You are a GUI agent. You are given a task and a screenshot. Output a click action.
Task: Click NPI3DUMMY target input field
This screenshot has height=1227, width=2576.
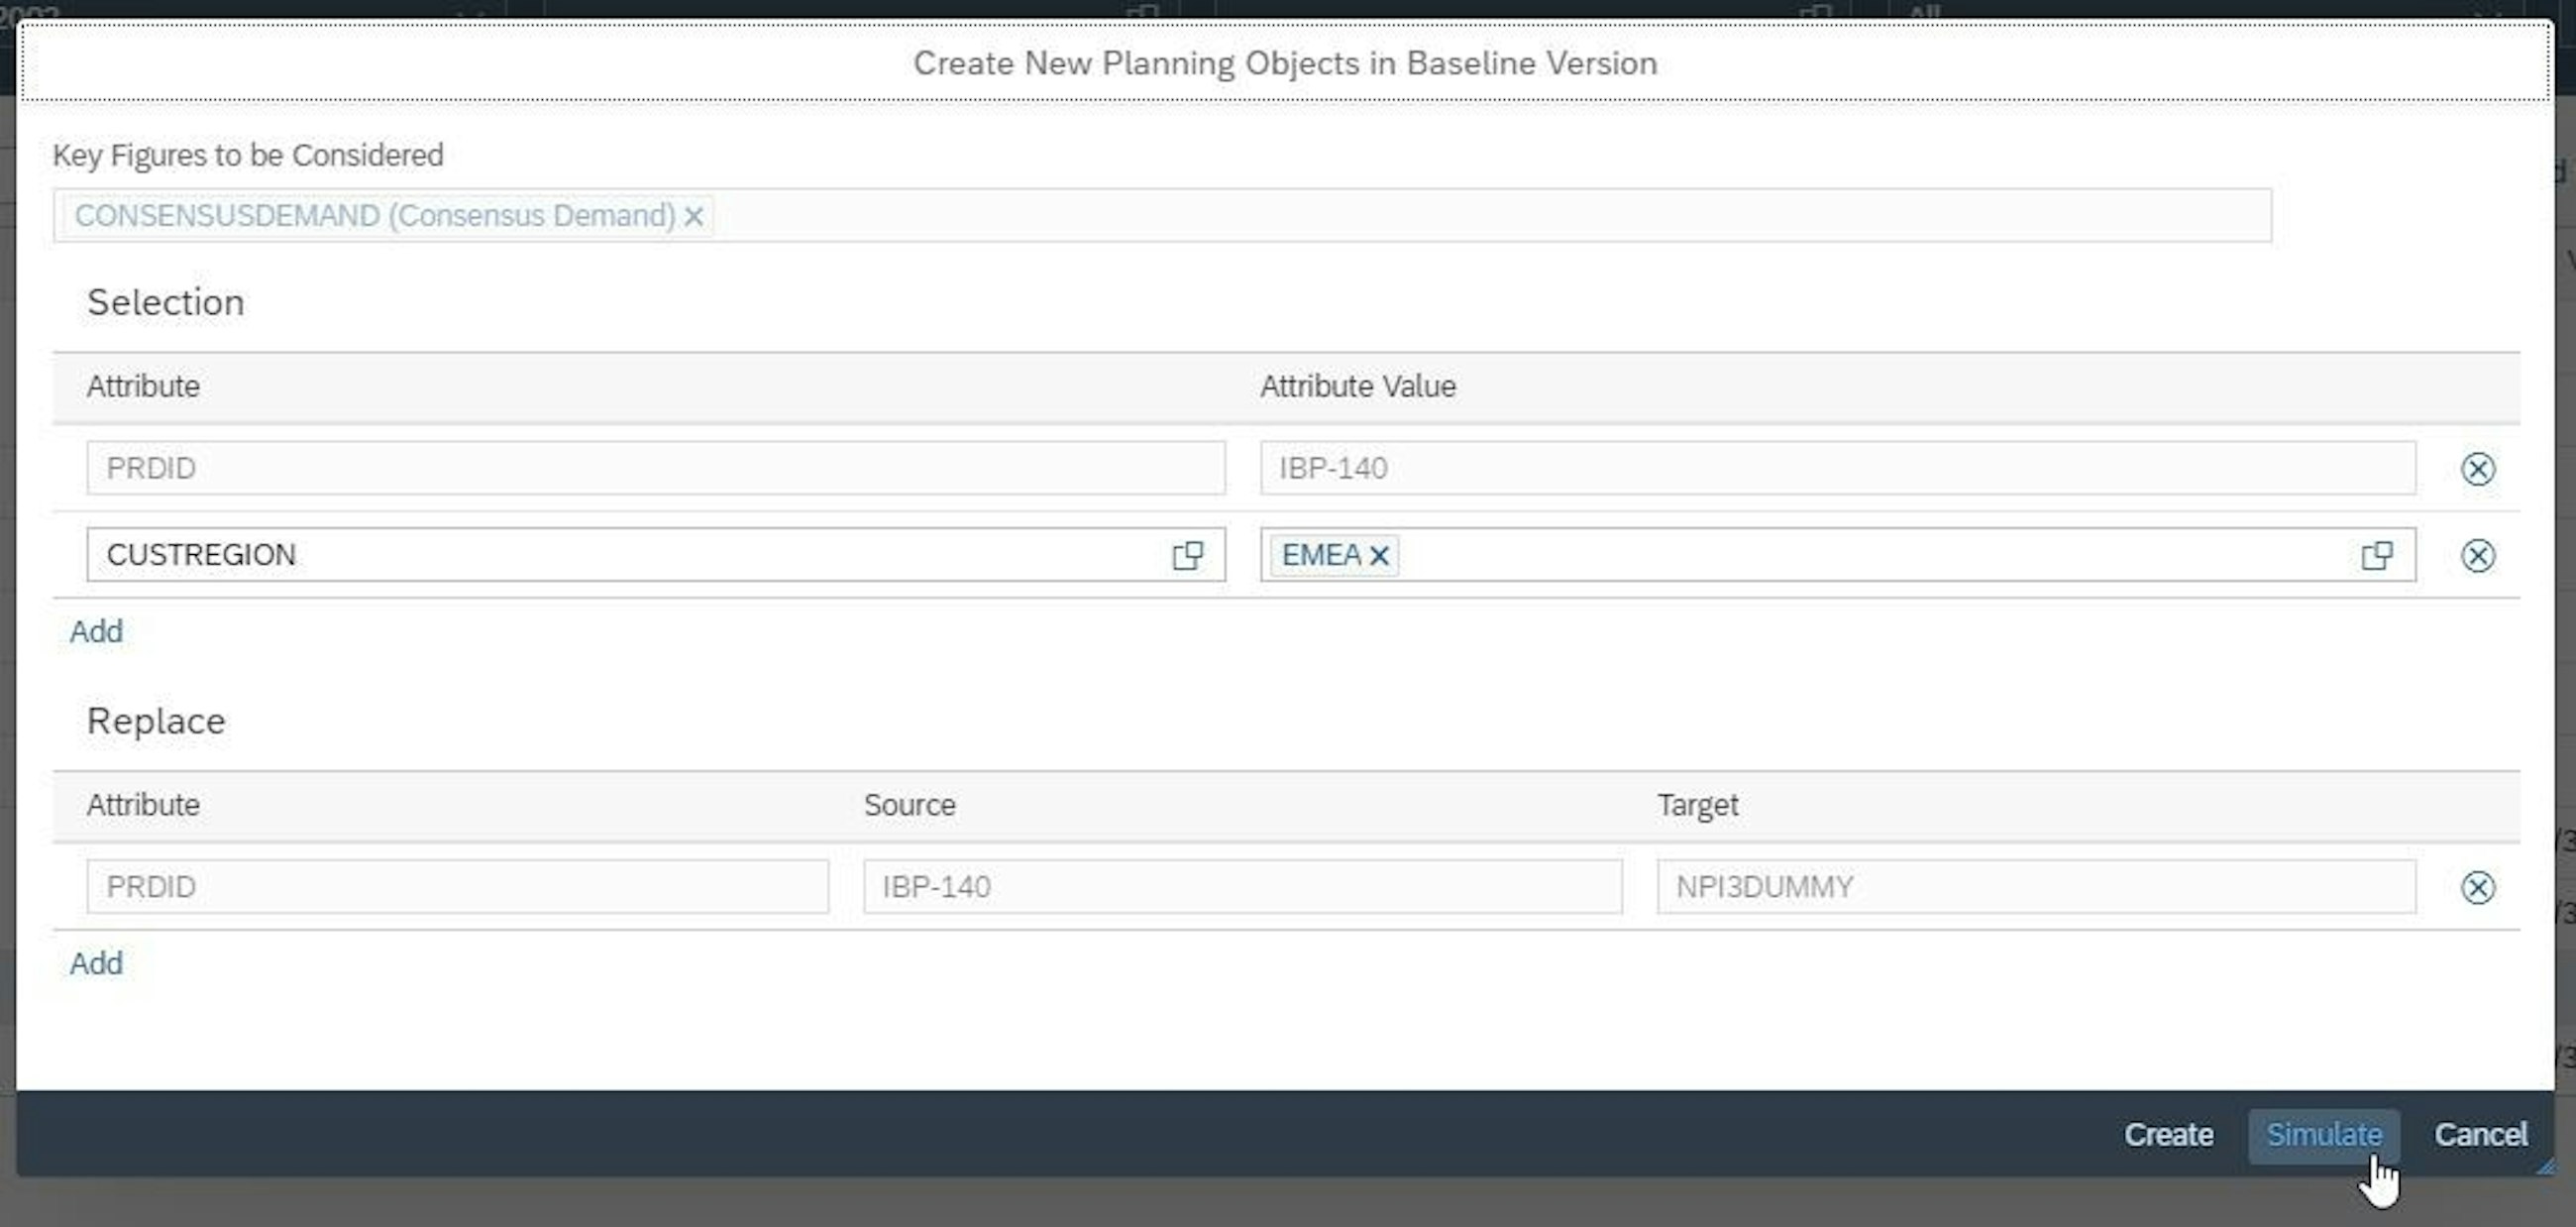click(2035, 885)
